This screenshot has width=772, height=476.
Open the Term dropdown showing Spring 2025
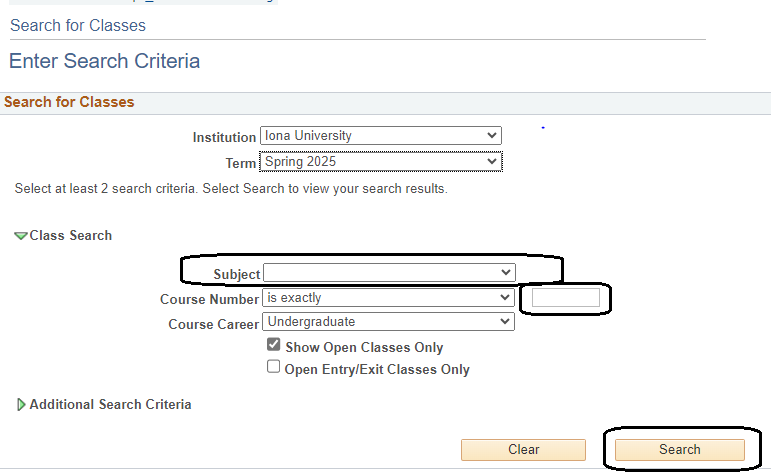tap(380, 161)
